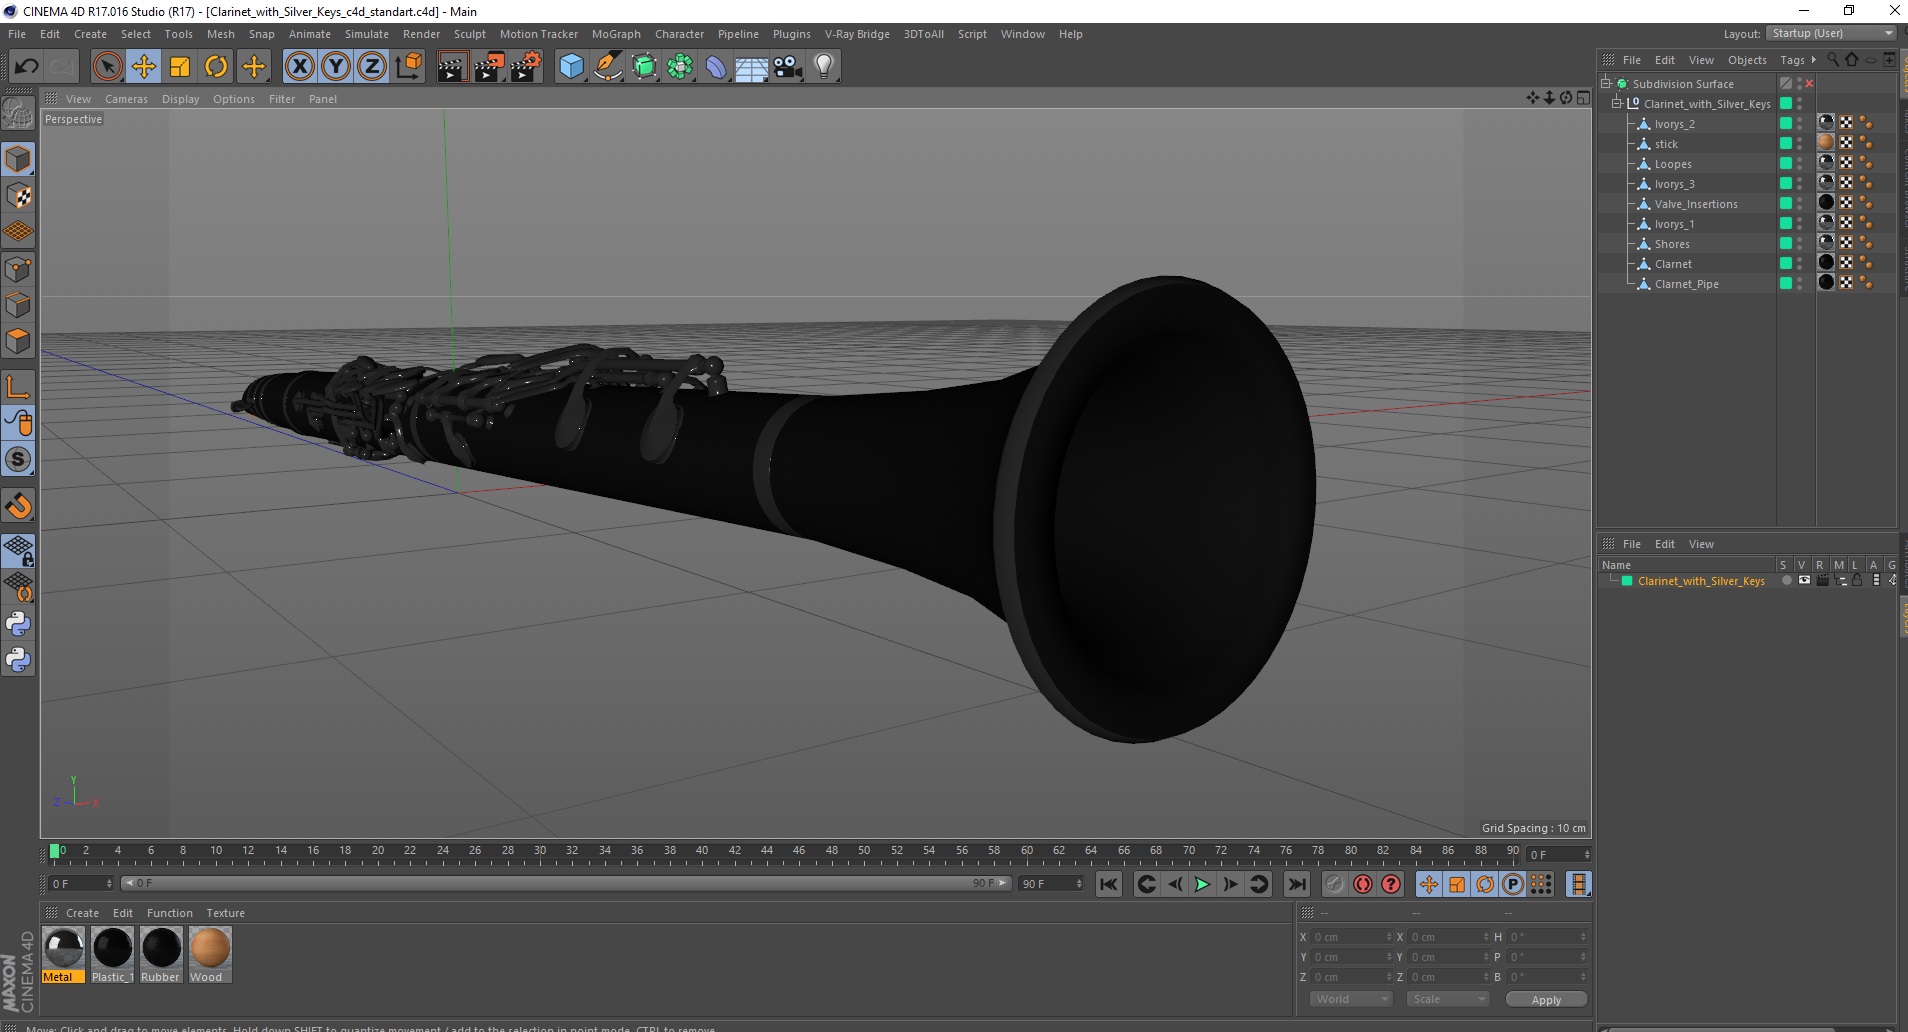This screenshot has height=1032, width=1908.
Task: Click the magnet tool icon
Action: pyautogui.click(x=18, y=506)
